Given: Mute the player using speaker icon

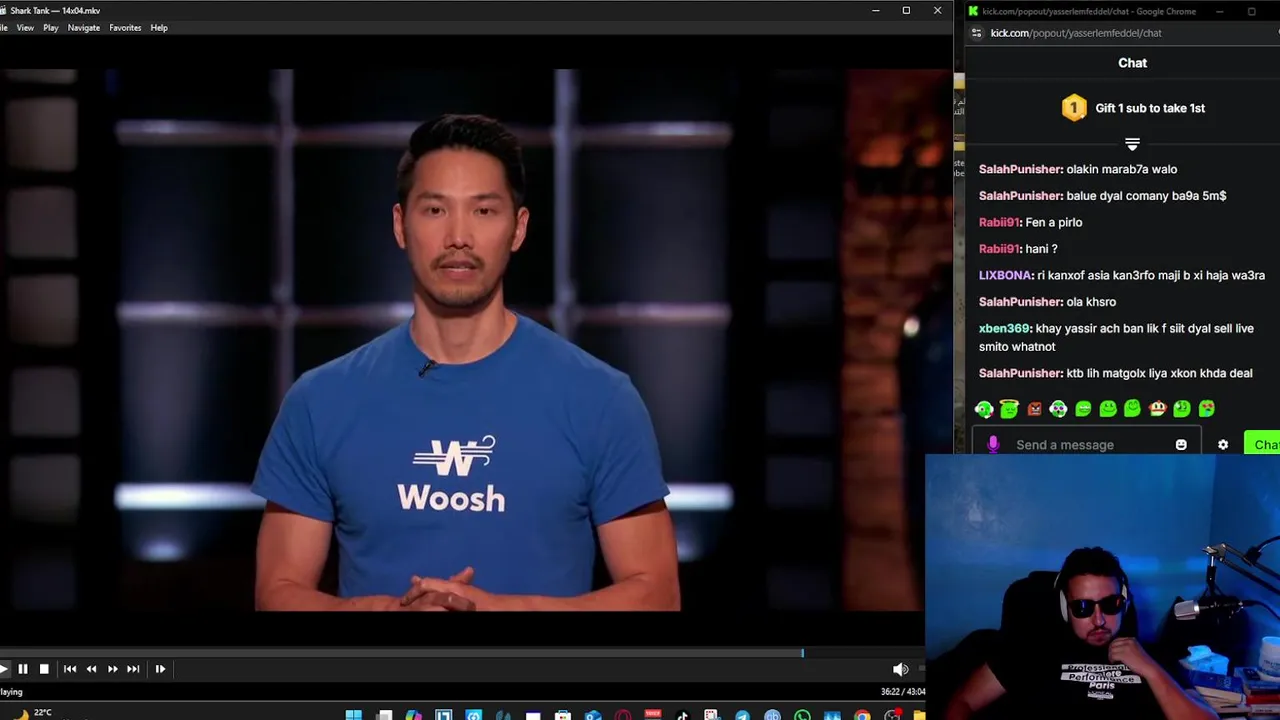Looking at the screenshot, I should coord(900,669).
